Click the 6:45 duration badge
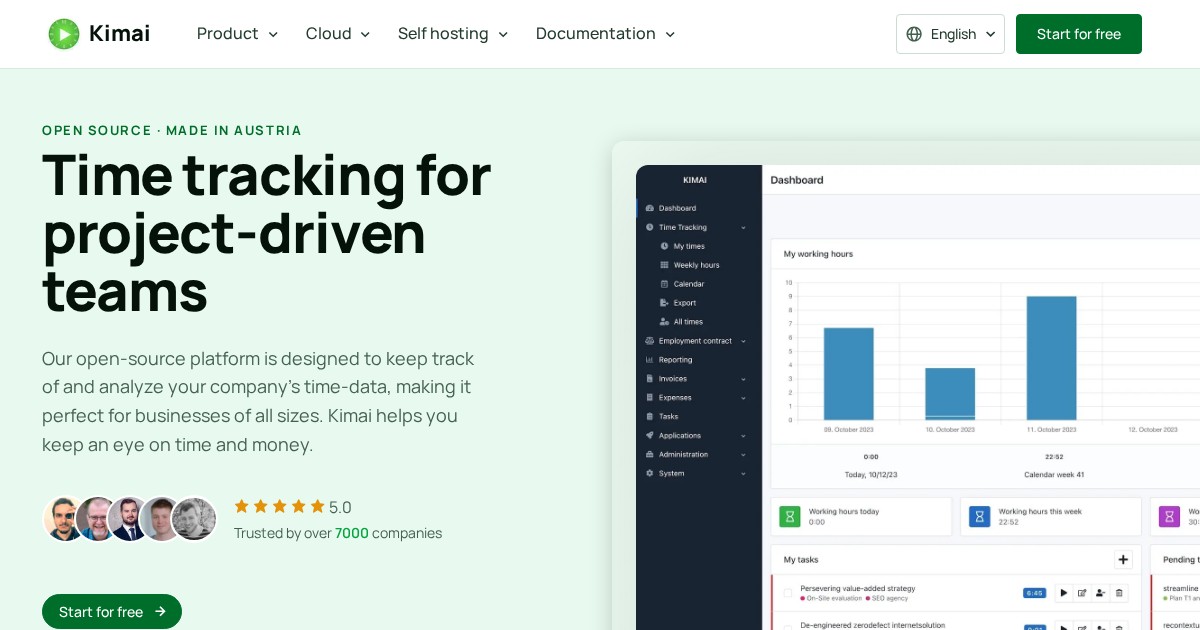The image size is (1200, 630). tap(1034, 593)
